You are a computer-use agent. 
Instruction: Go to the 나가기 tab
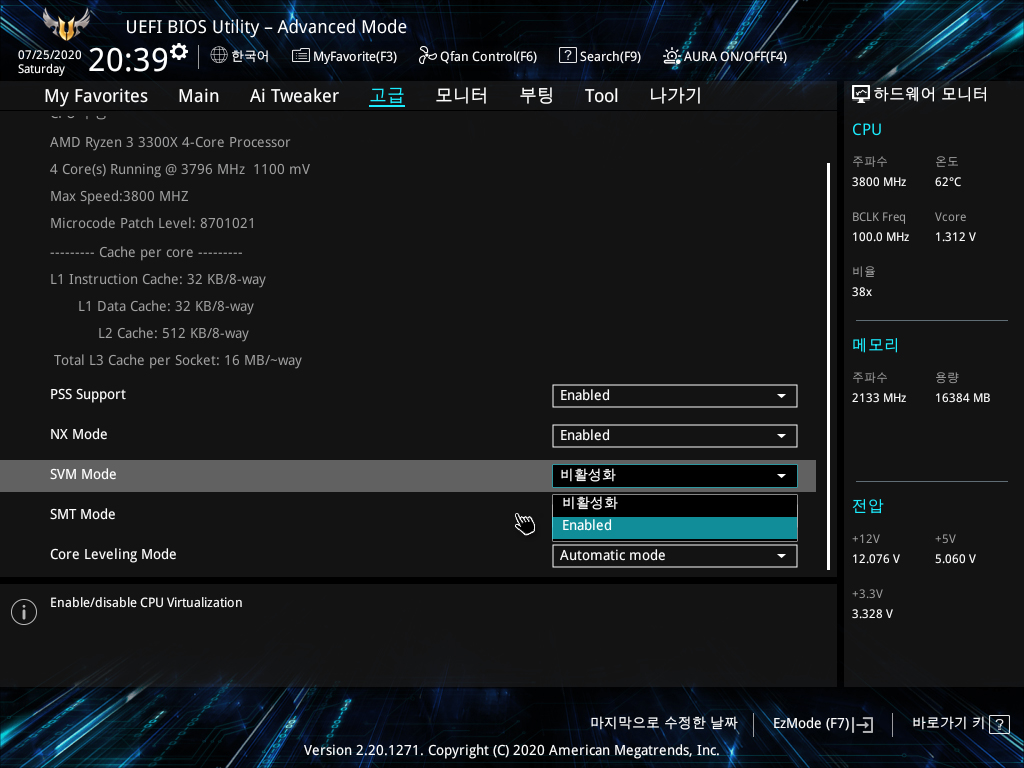(675, 96)
